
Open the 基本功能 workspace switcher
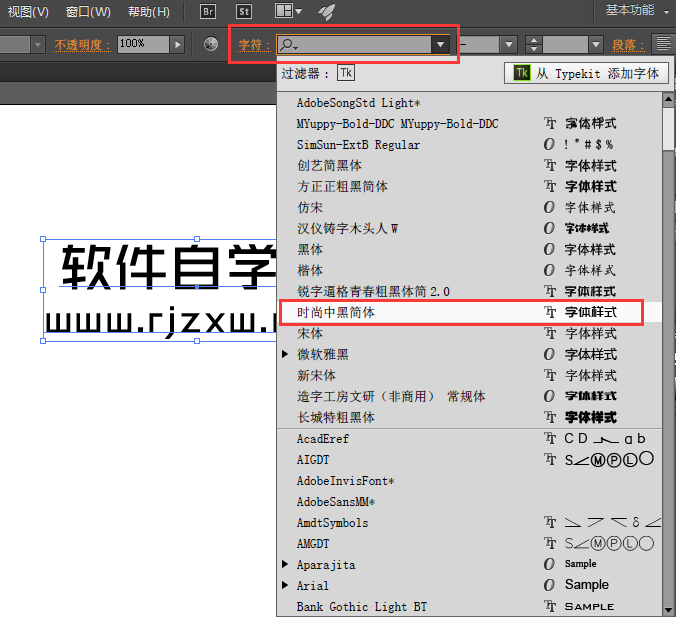[x=637, y=10]
